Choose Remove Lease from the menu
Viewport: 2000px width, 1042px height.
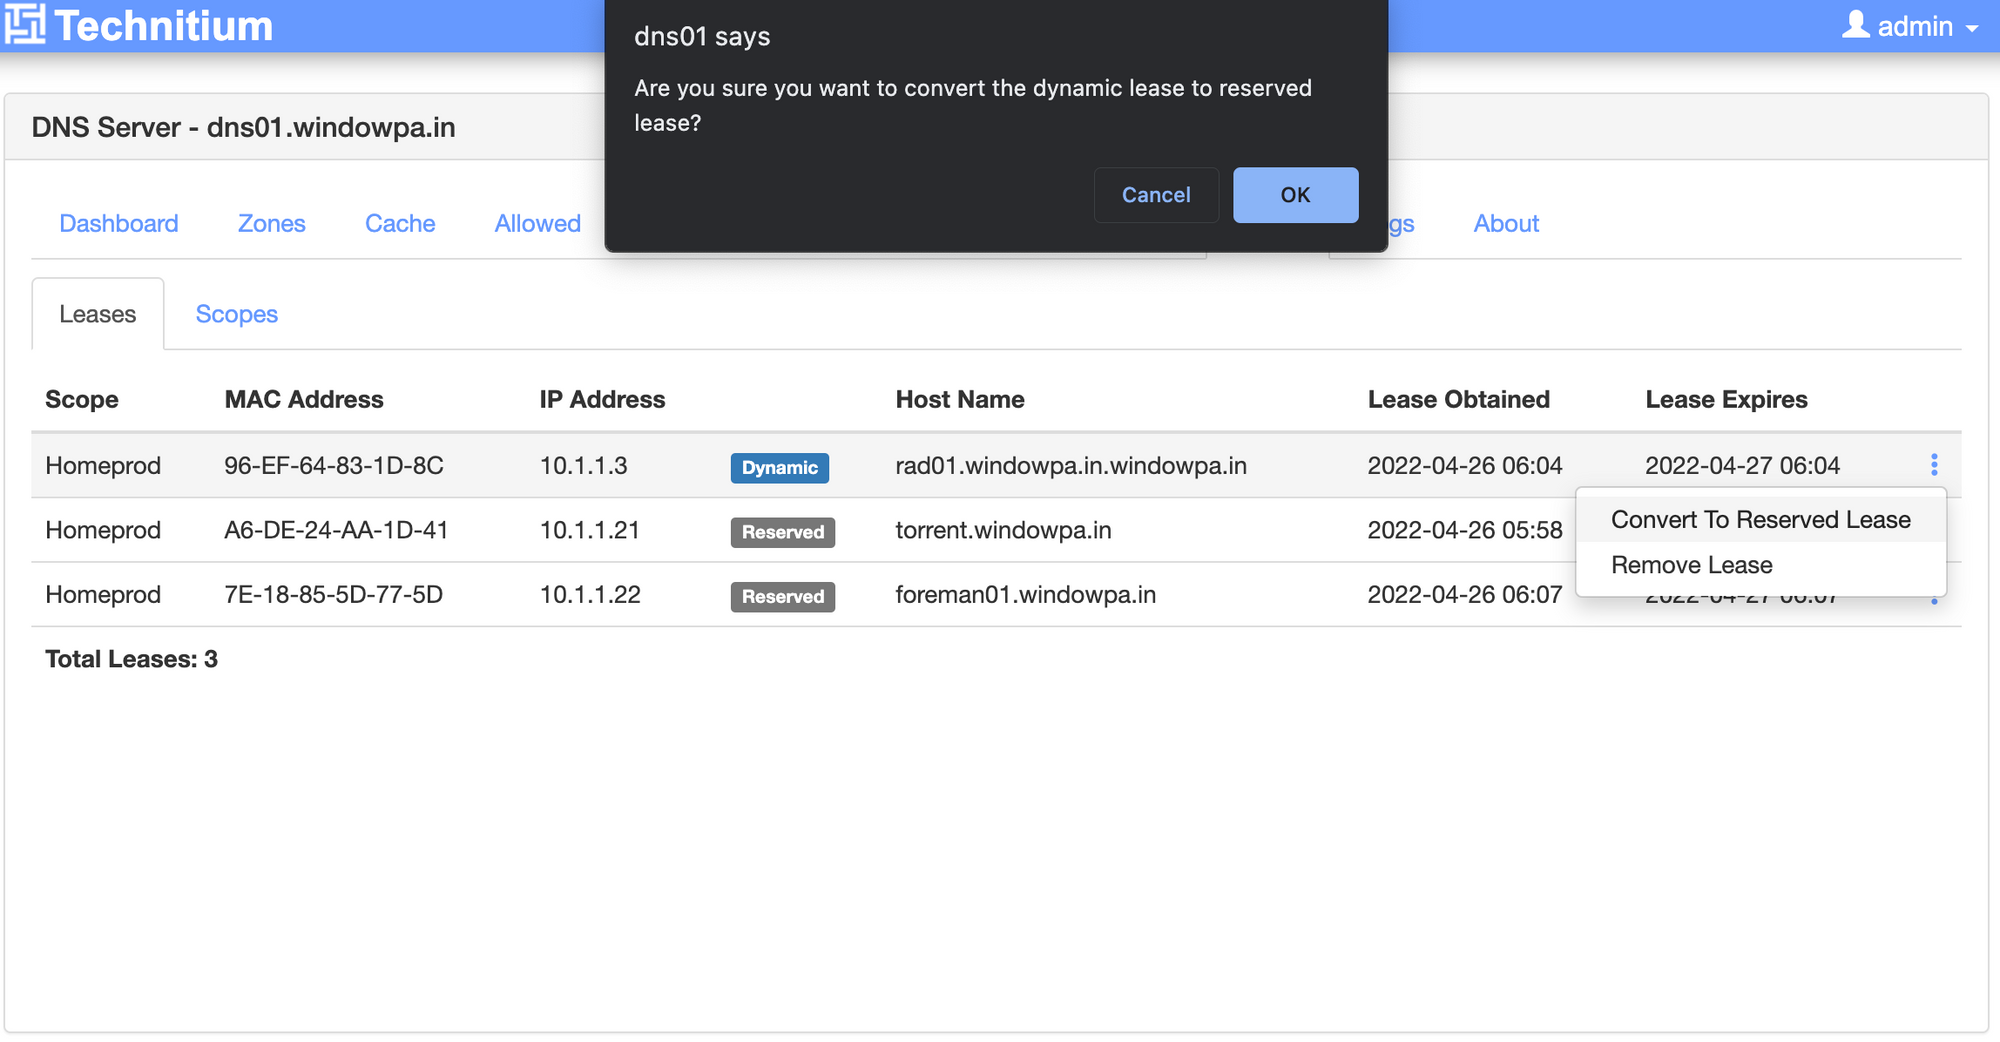click(x=1761, y=565)
